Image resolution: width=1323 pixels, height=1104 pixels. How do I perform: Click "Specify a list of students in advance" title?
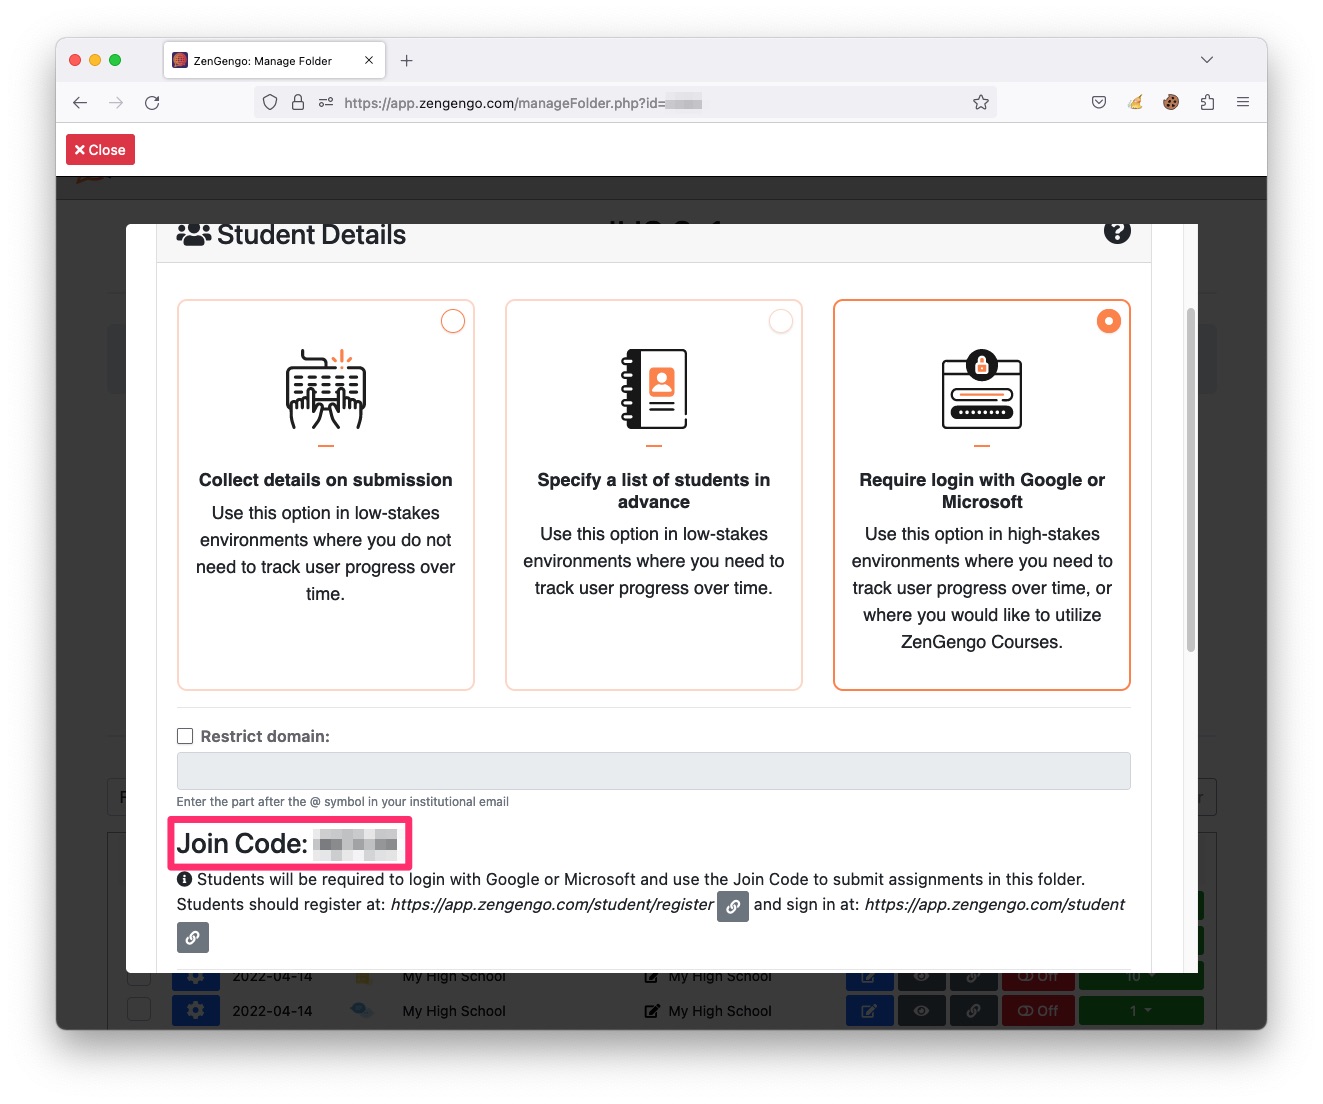pyautogui.click(x=654, y=491)
